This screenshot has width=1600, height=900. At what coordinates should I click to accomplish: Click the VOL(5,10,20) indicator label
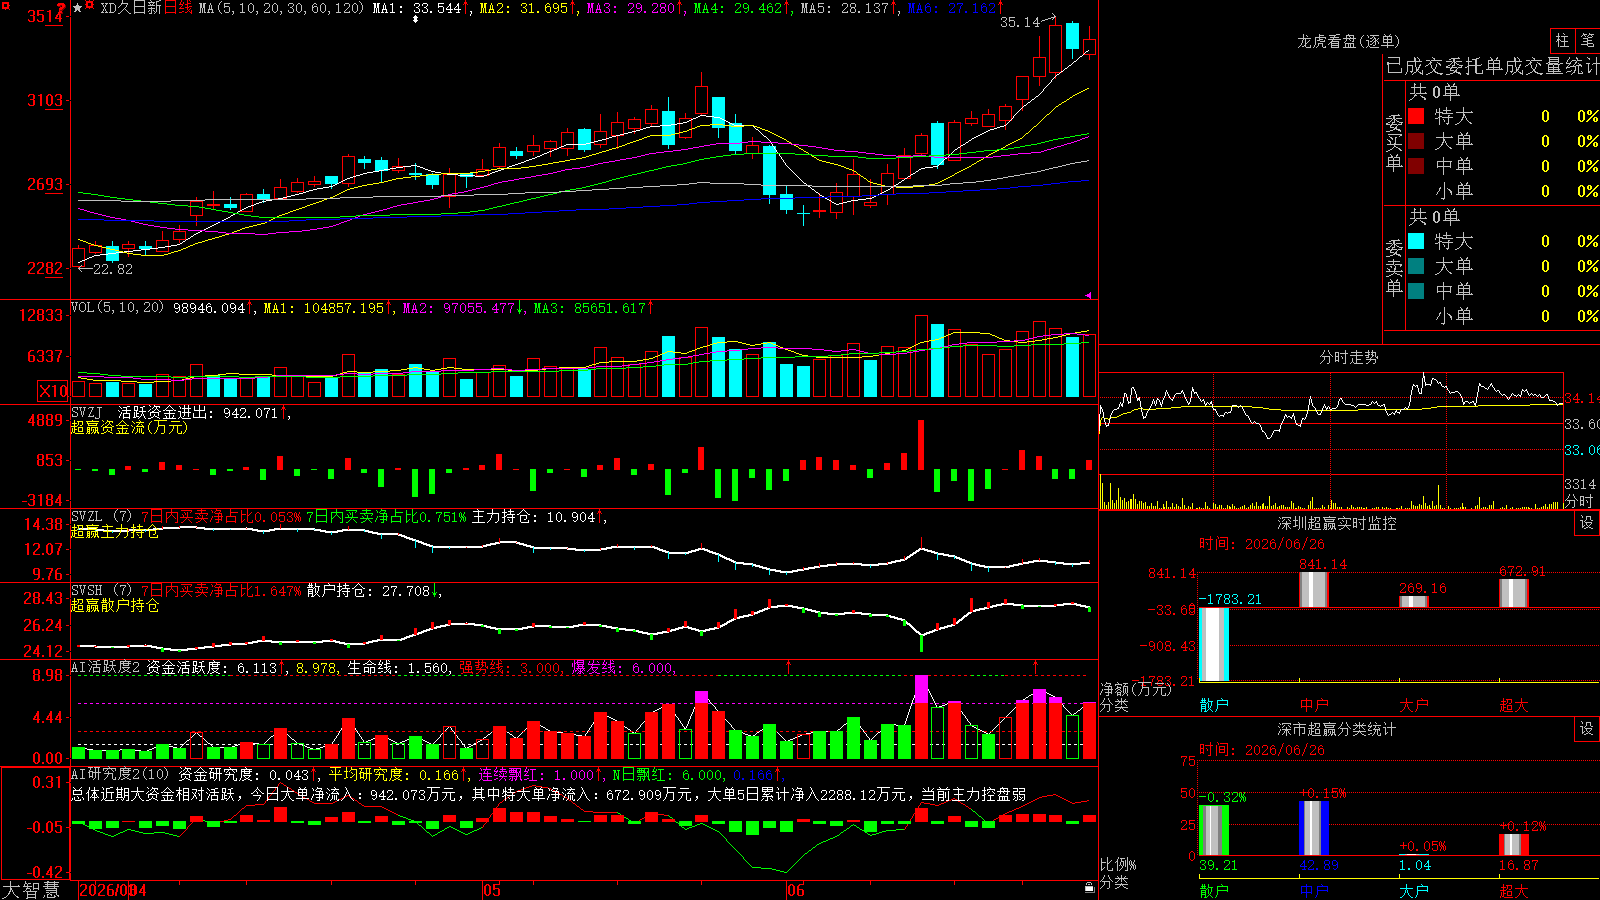(x=118, y=308)
